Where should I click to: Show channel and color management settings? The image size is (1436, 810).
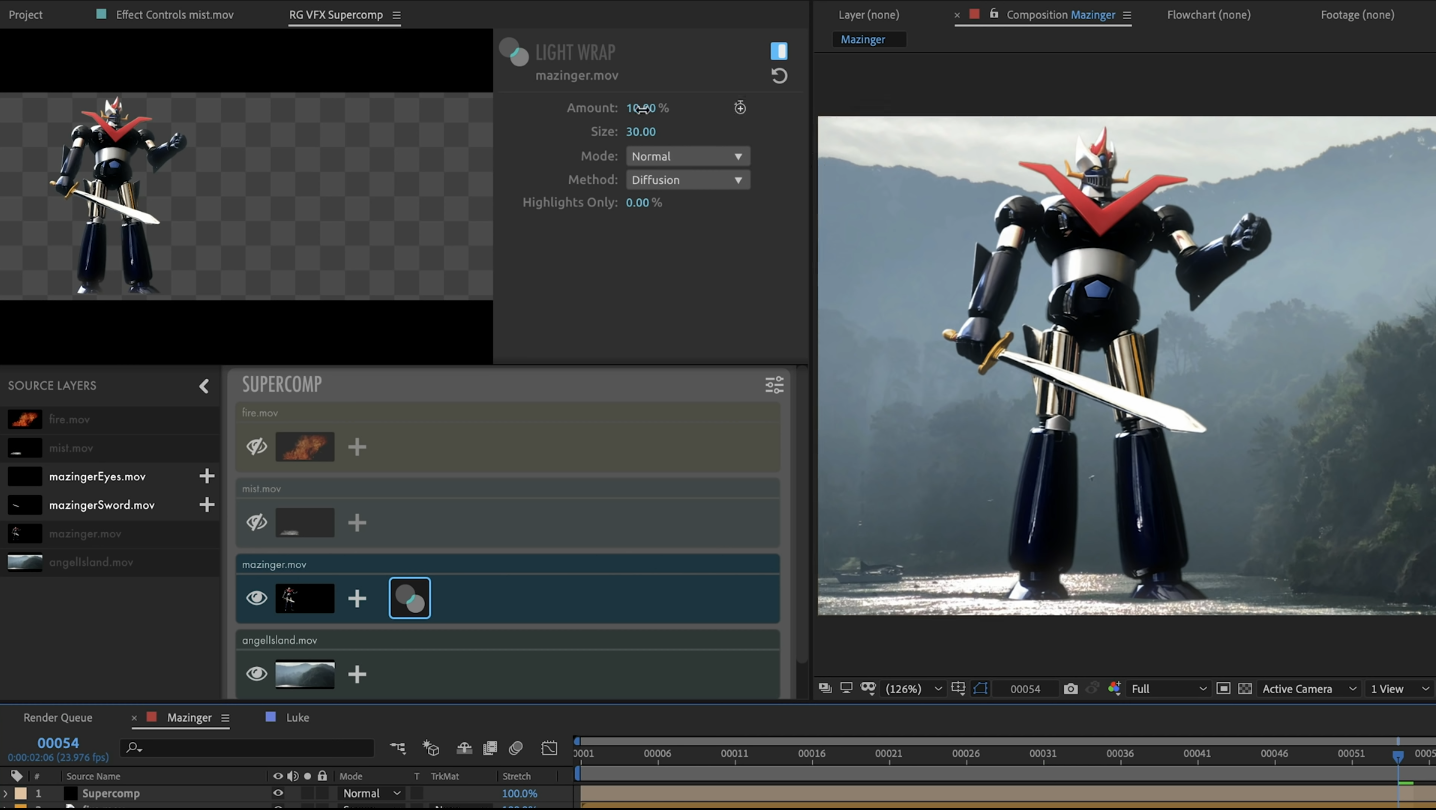tap(1114, 689)
